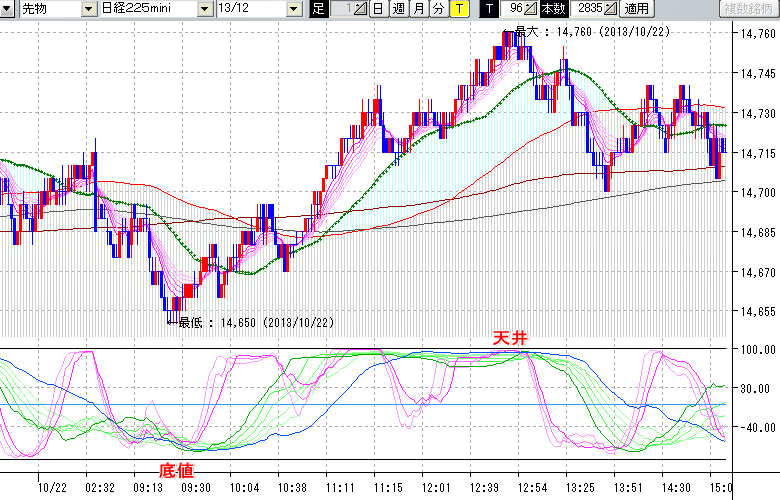Image resolution: width=780 pixels, height=500 pixels.
Task: Open the 先物 product type dropdown
Action: coord(91,9)
